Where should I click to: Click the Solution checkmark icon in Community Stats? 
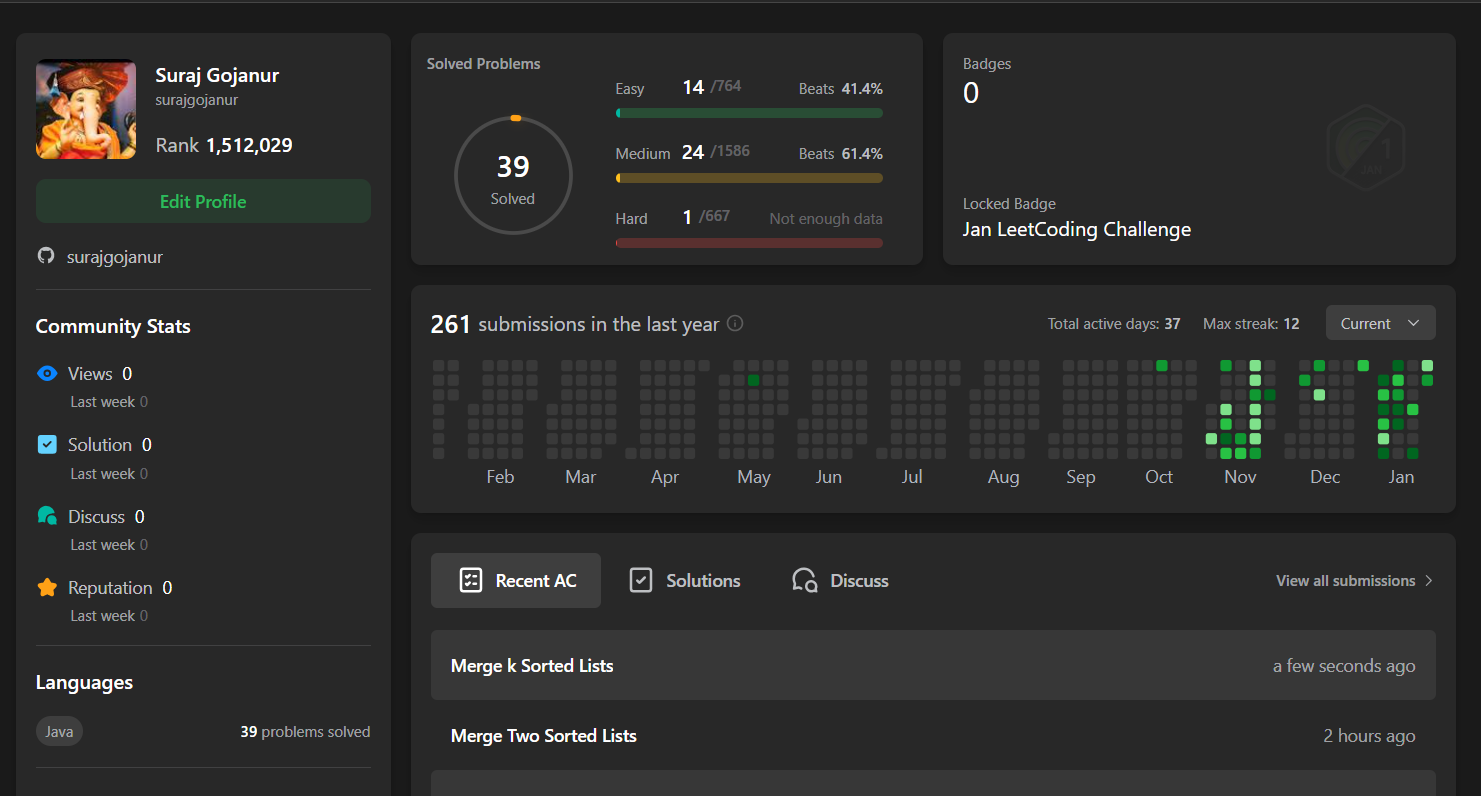(47, 445)
